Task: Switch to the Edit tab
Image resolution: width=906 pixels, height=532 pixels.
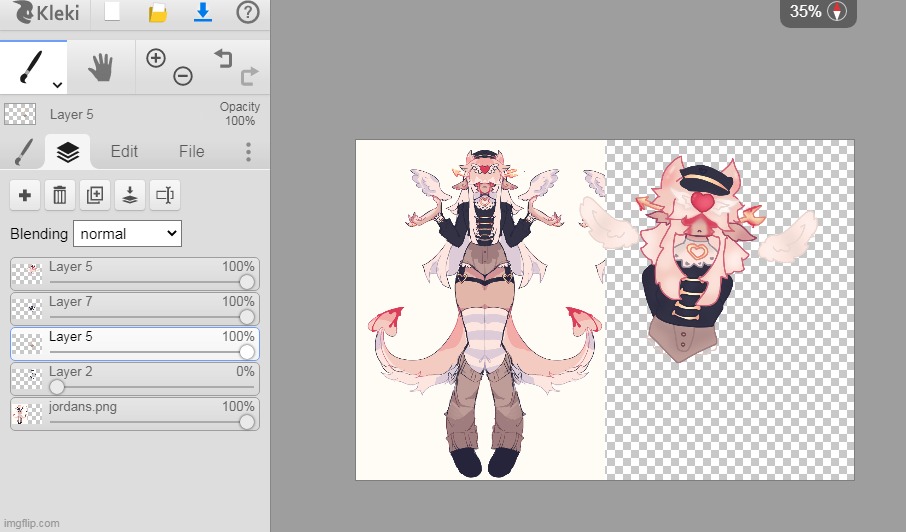Action: (x=124, y=152)
